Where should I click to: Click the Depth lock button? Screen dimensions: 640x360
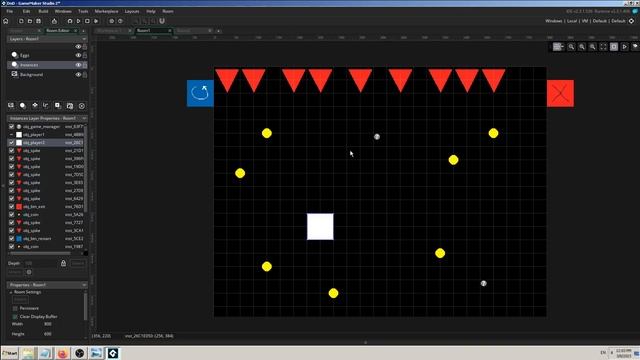pos(63,263)
